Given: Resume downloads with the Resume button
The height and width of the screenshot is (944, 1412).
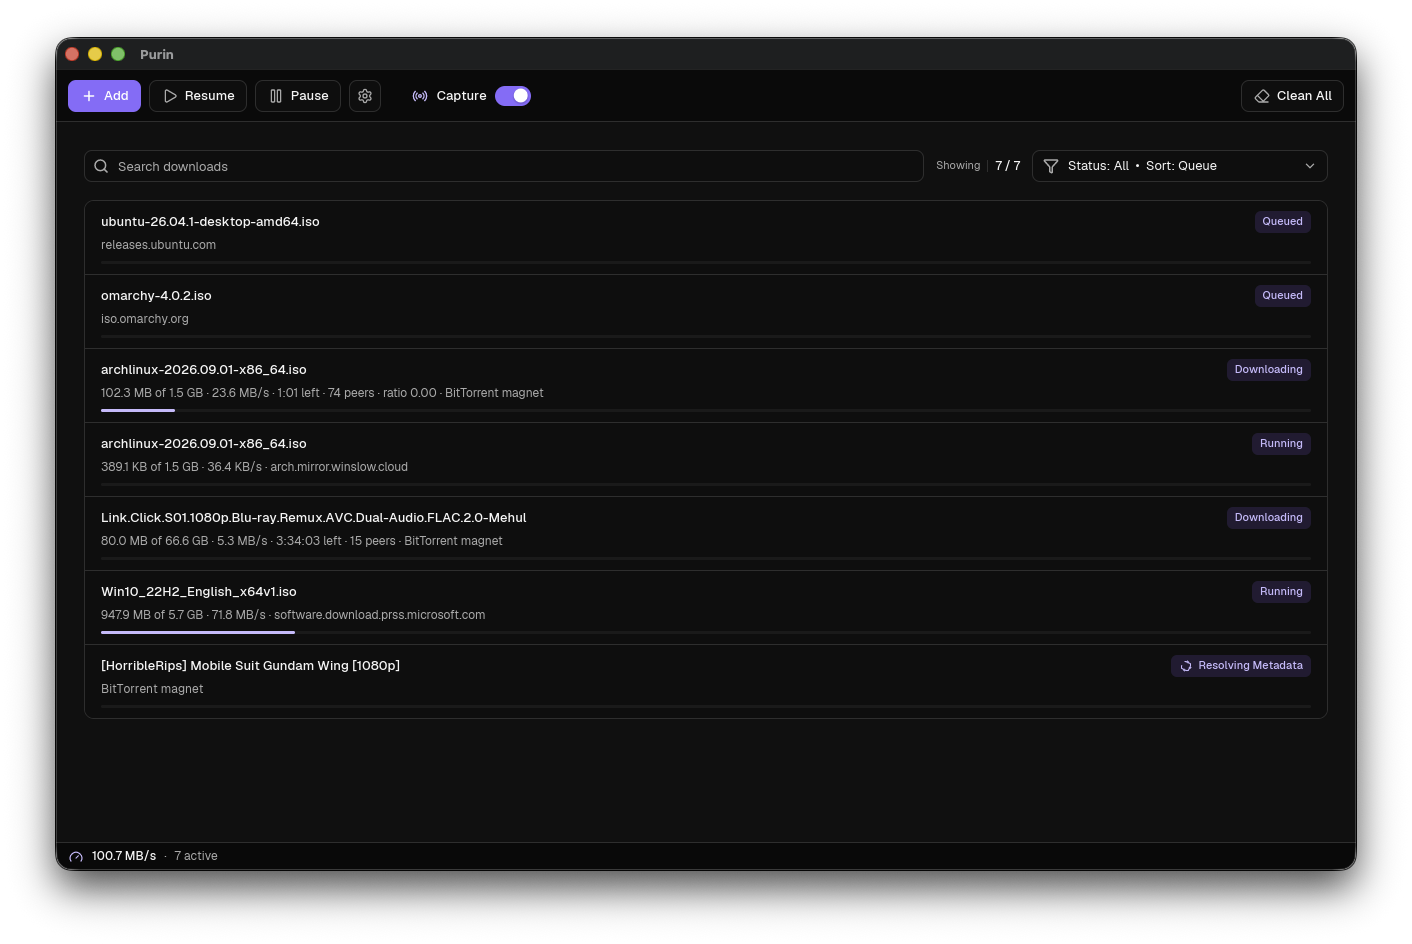Looking at the screenshot, I should tap(198, 96).
